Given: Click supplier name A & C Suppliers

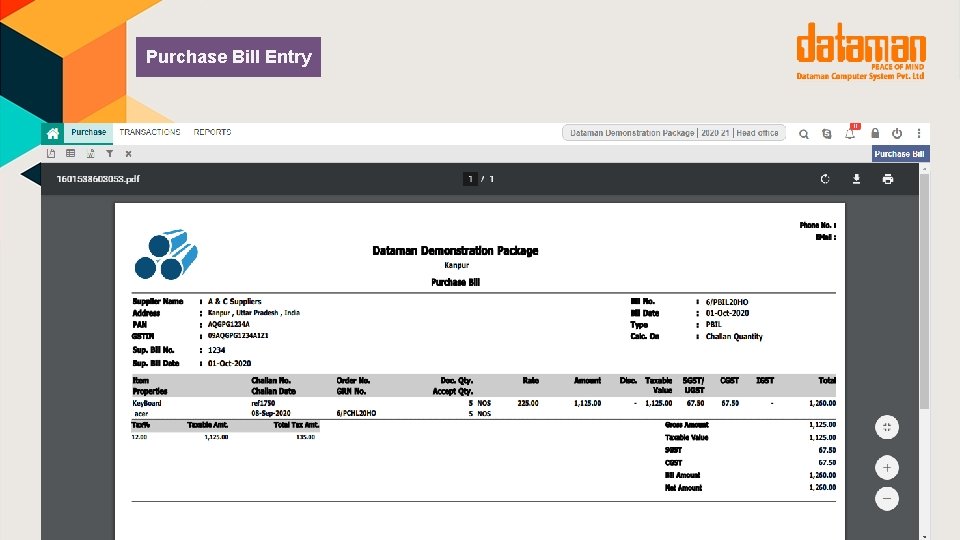Looking at the screenshot, I should 234,301.
